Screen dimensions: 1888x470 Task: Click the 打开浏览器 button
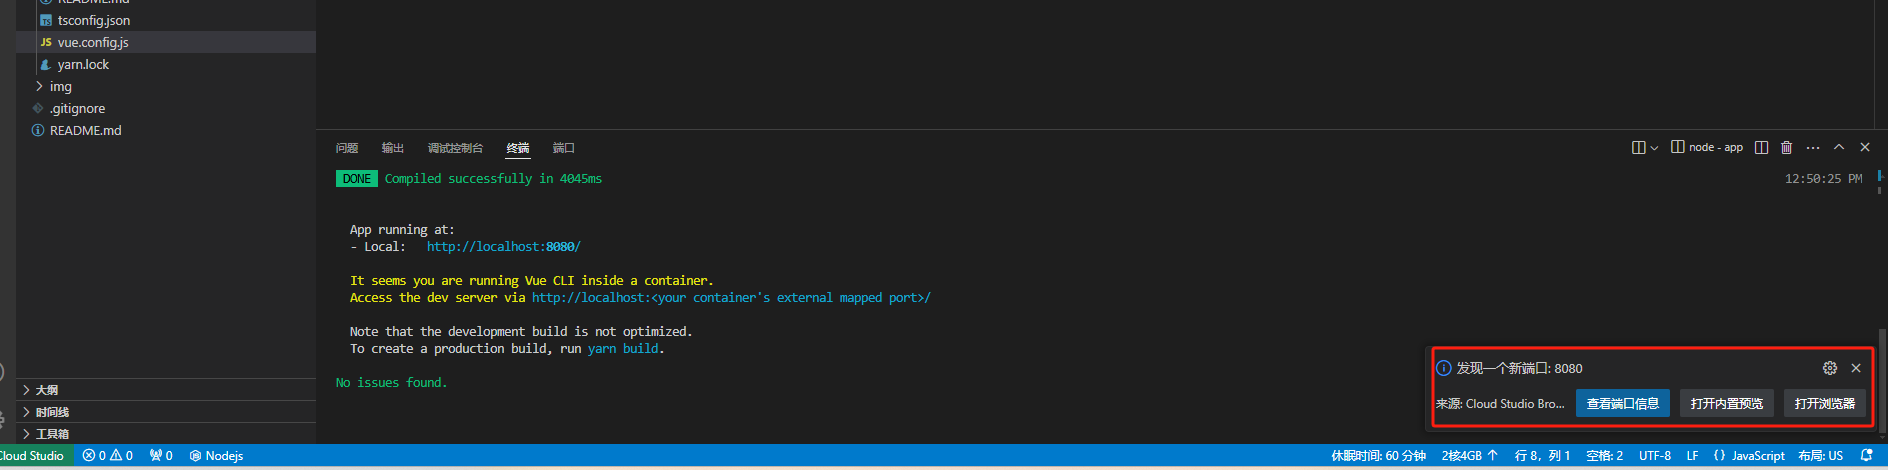(1824, 403)
